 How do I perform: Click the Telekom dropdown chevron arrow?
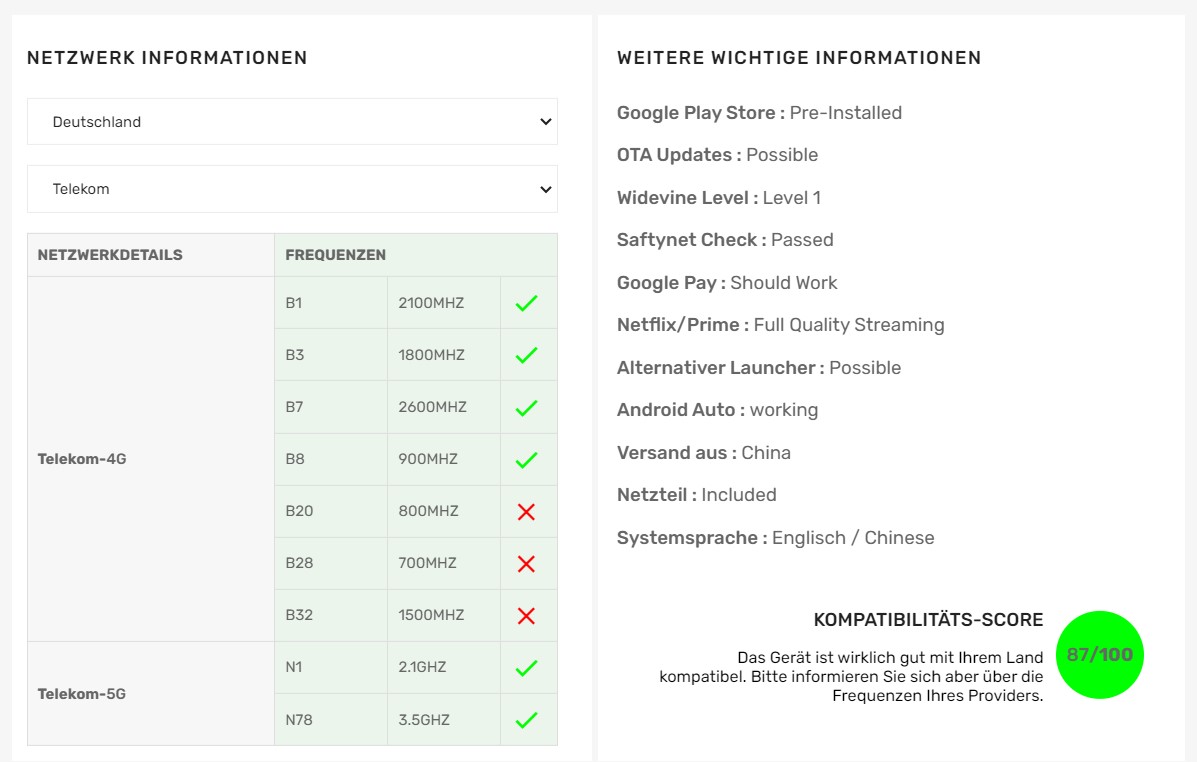tap(545, 189)
